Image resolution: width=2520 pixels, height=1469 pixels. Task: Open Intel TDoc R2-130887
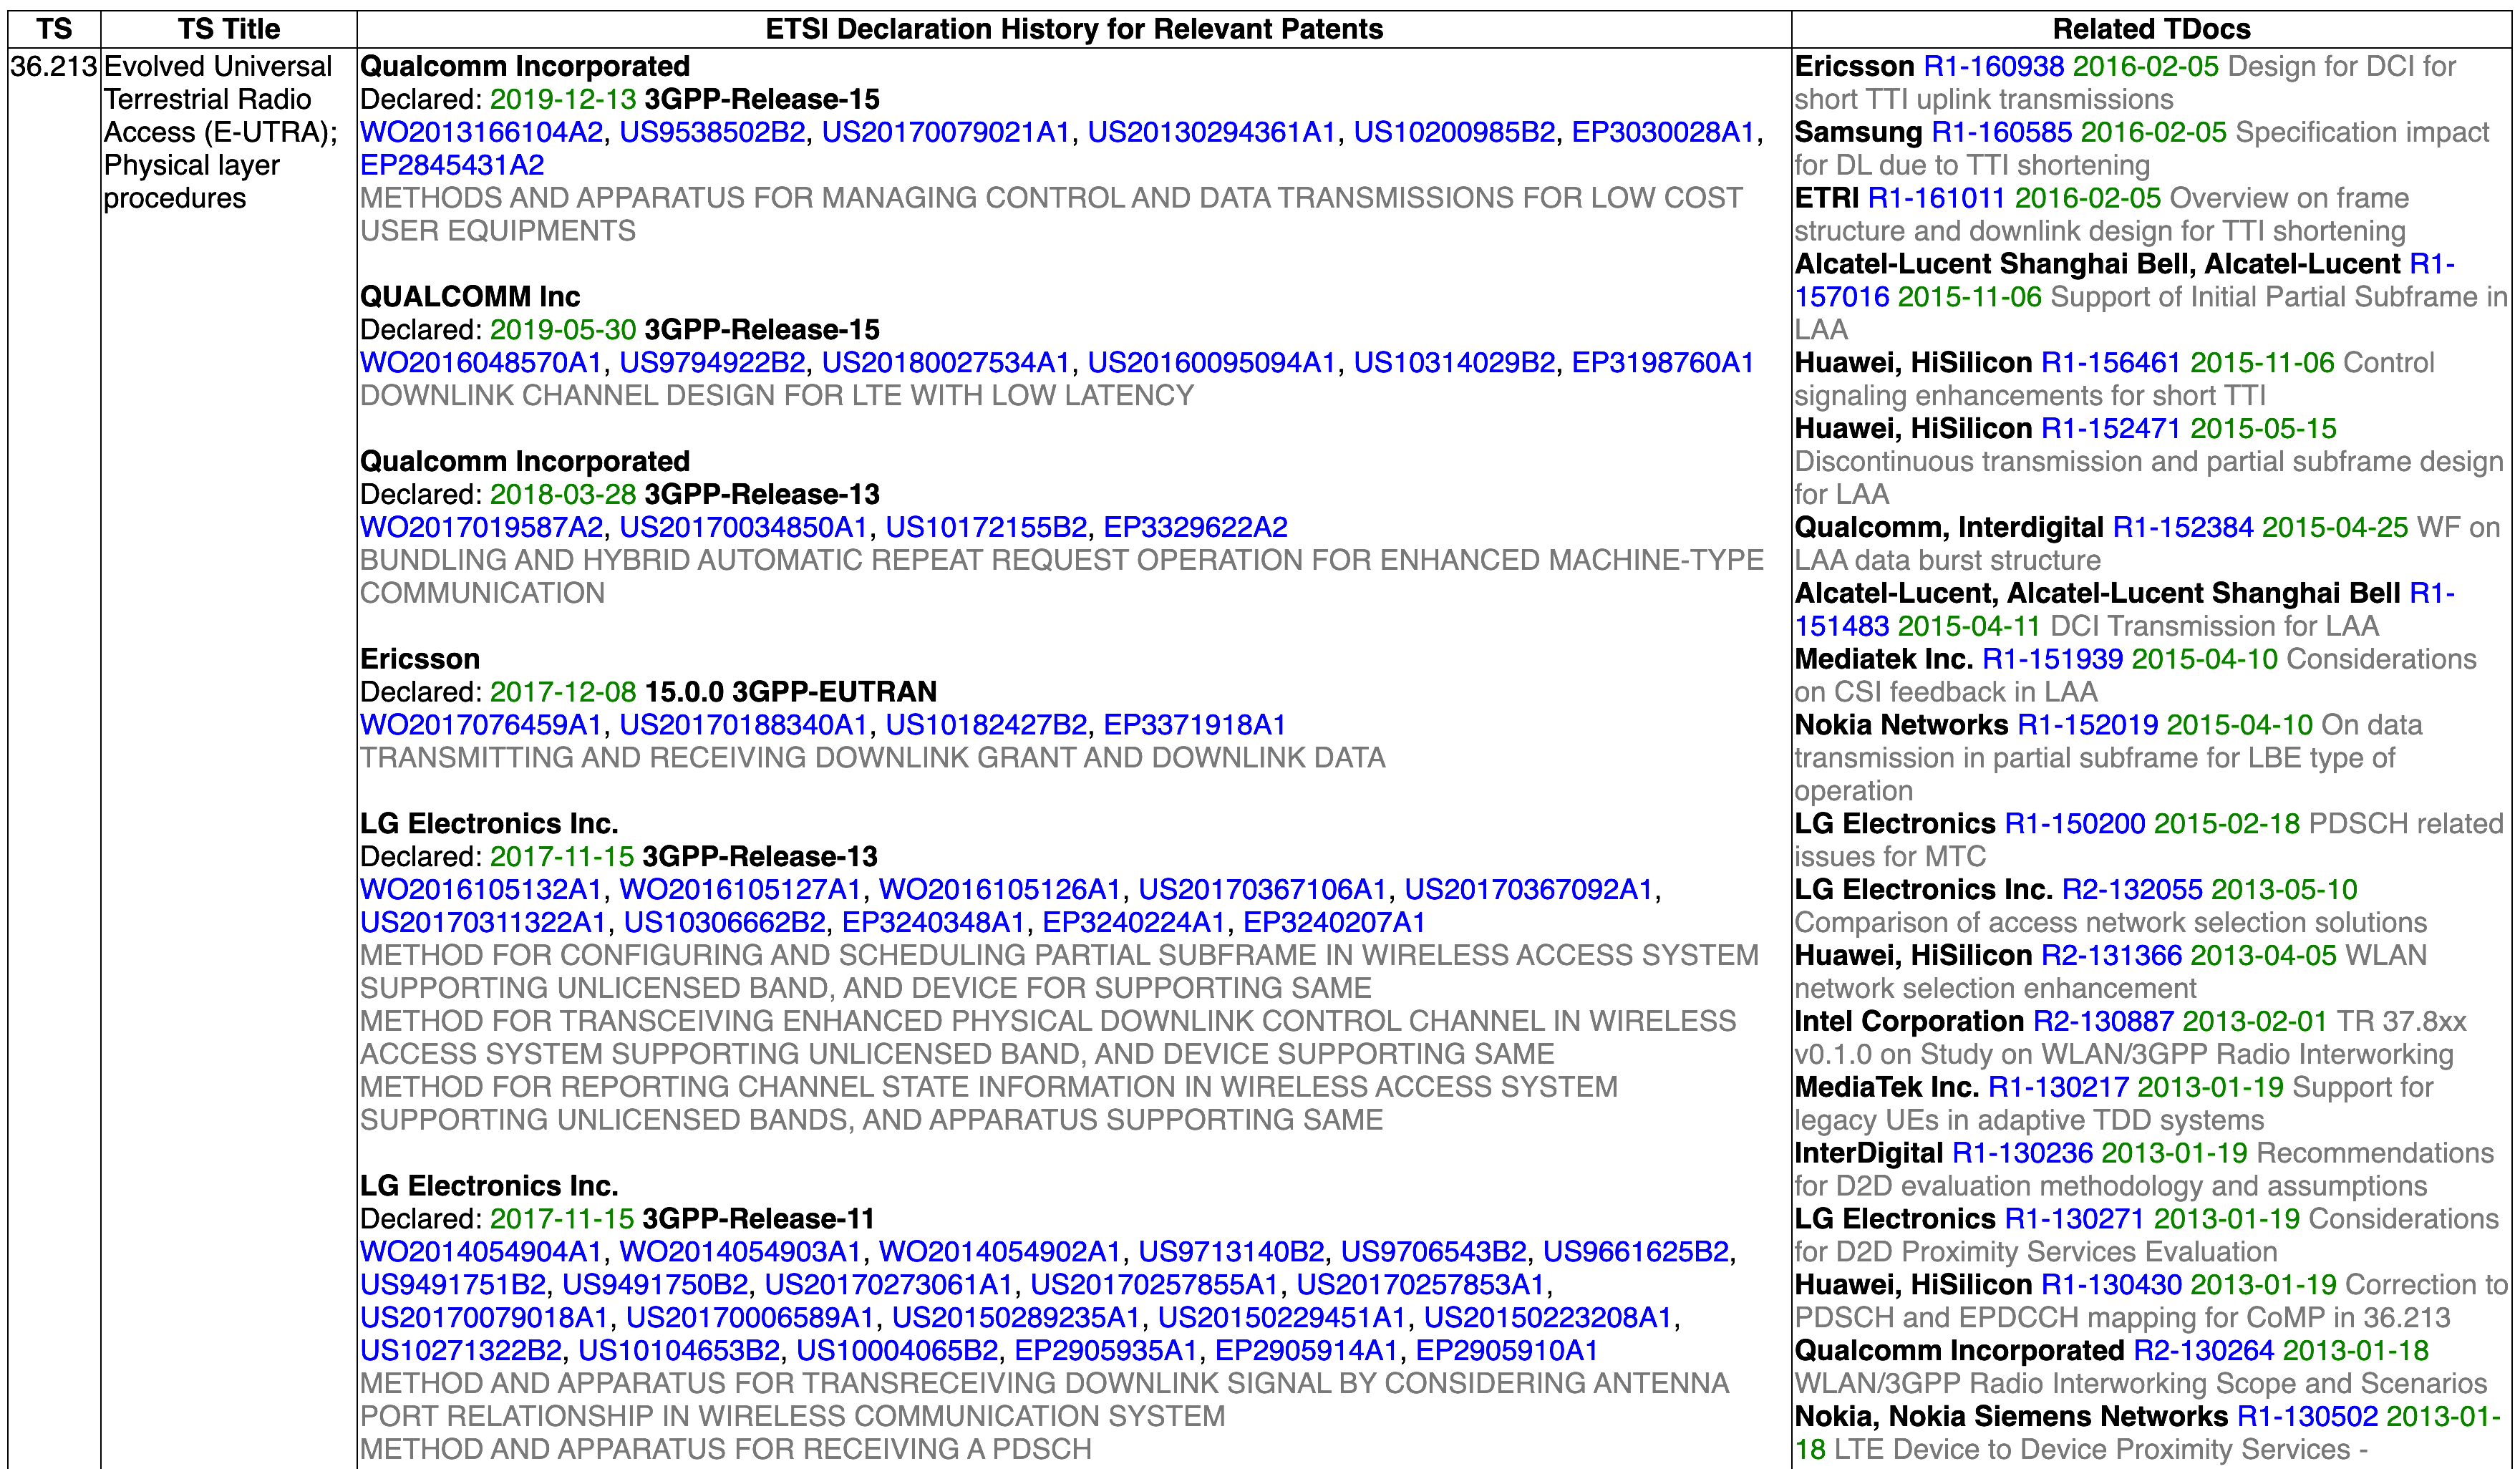pos(2103,1021)
